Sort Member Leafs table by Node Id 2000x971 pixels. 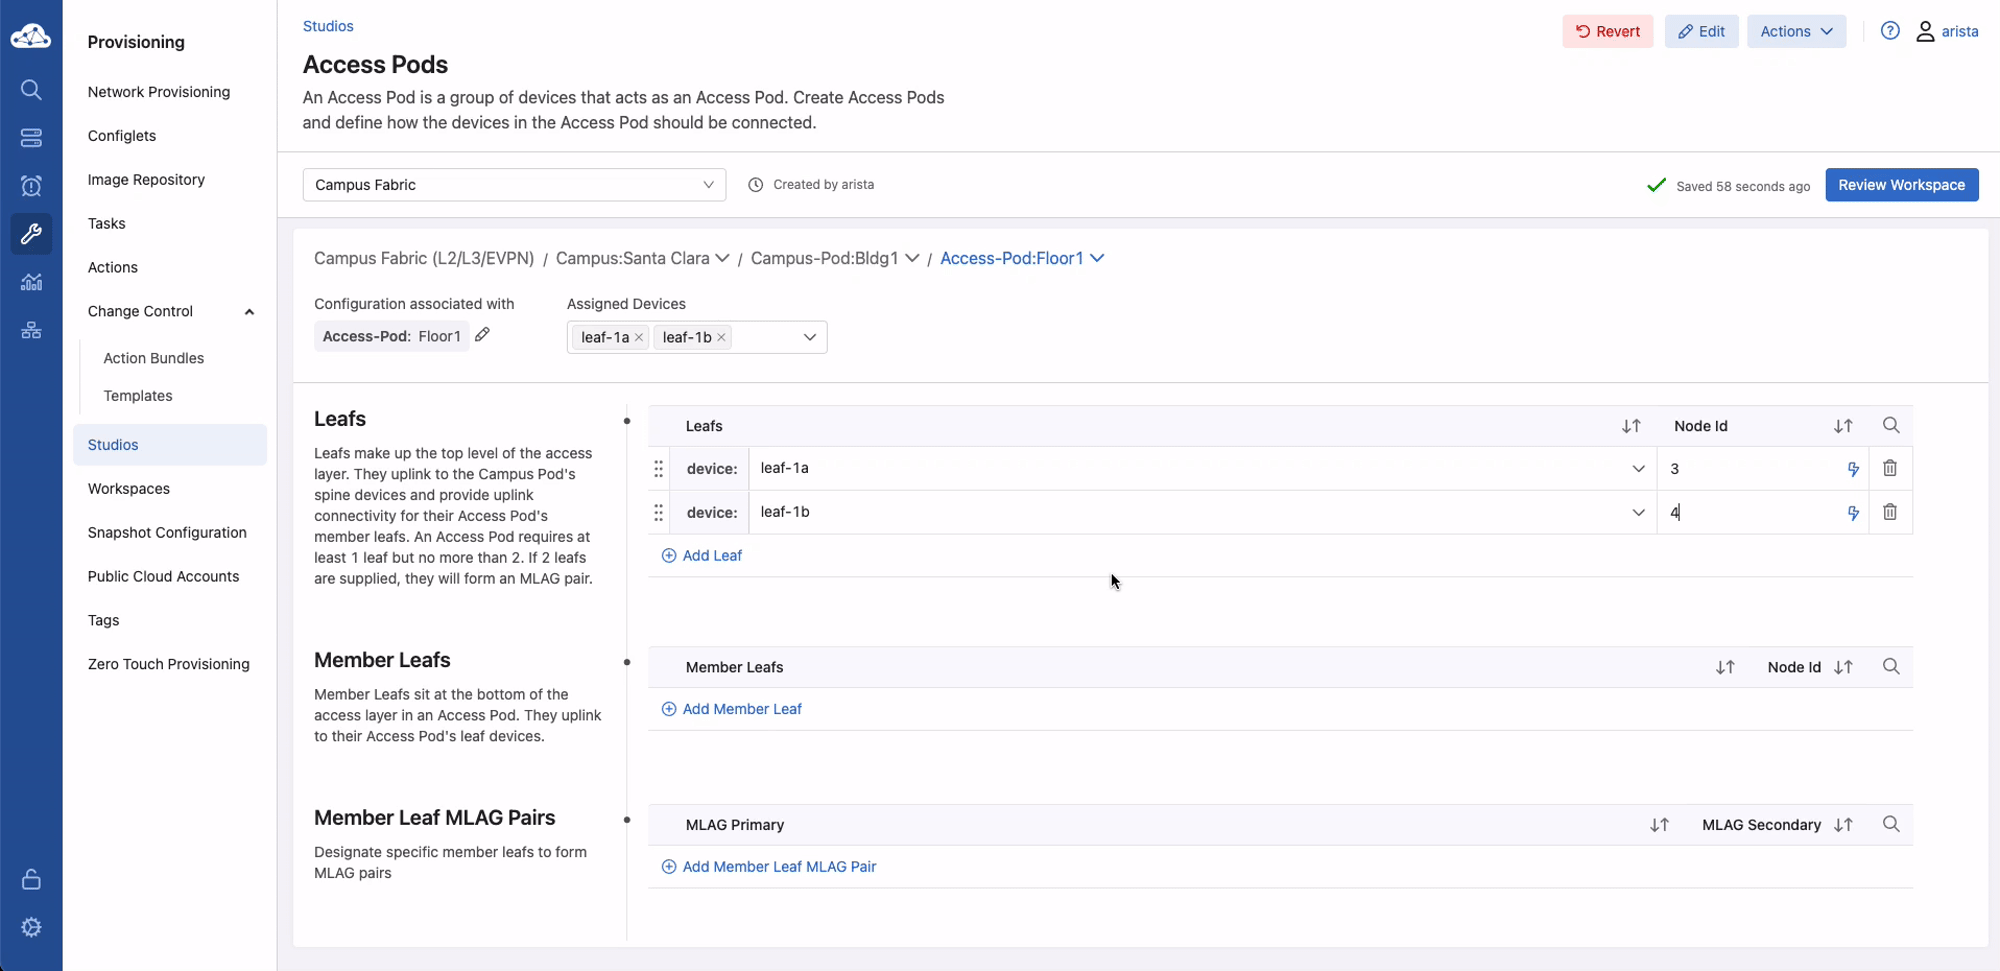pos(1843,667)
